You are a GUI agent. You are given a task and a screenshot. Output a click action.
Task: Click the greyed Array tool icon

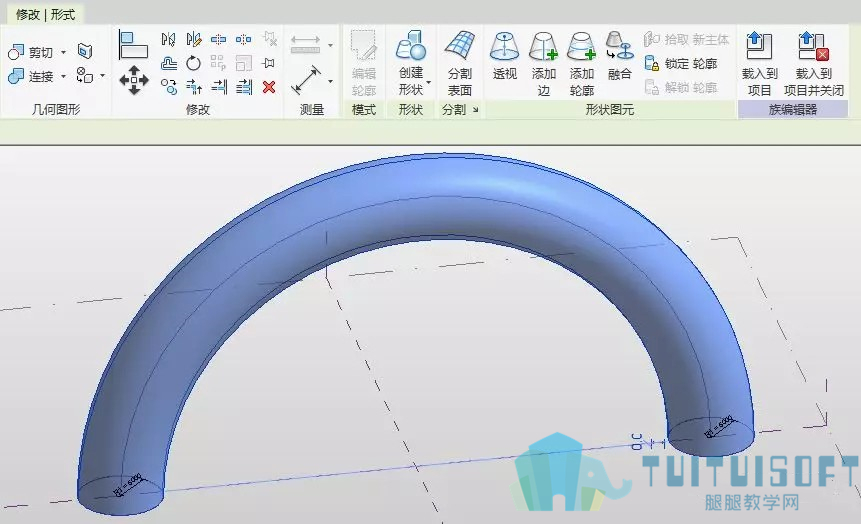(218, 63)
